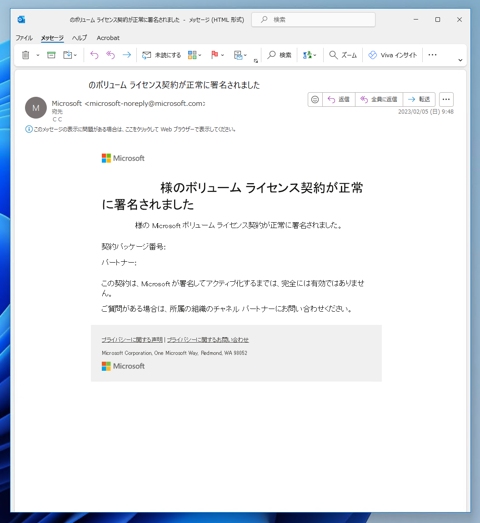
Task: Click 全員に返信 reply all button
Action: (379, 99)
